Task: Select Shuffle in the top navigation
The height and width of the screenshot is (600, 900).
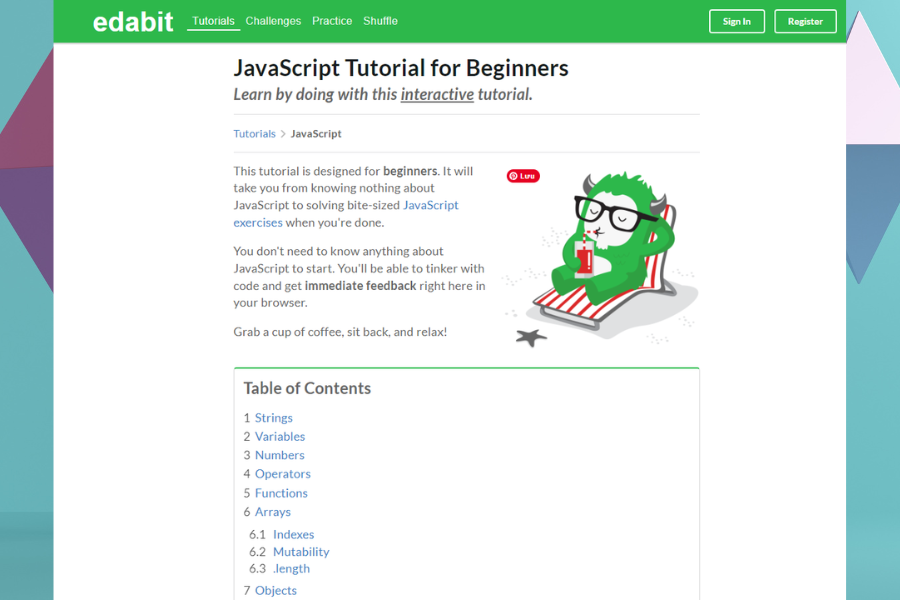Action: (380, 21)
